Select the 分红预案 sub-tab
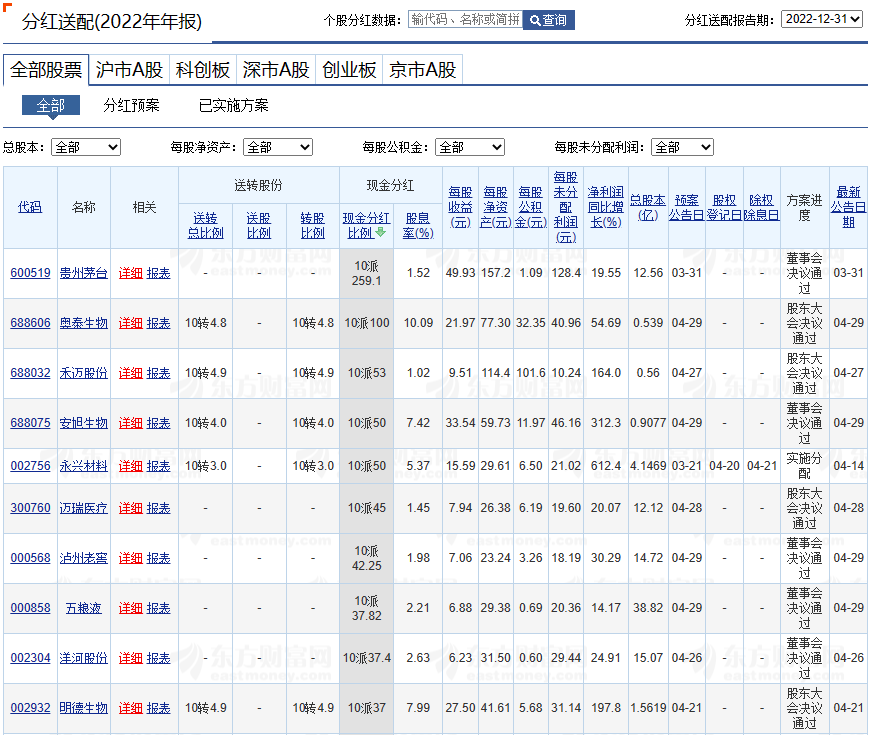The width and height of the screenshot is (871, 735). coord(131,105)
